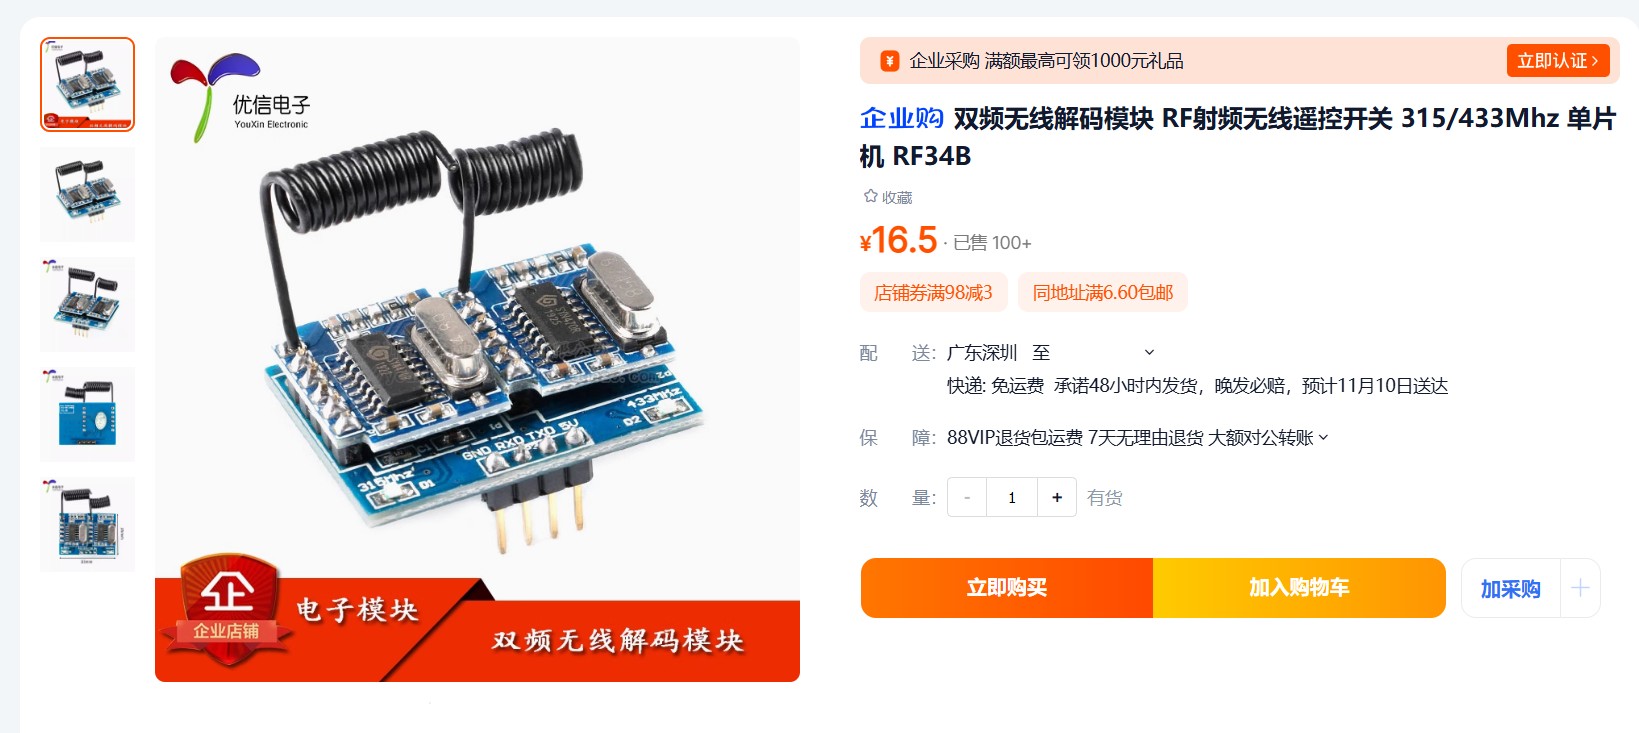Select the fifth dimension diagram thumbnail
The width and height of the screenshot is (1639, 733).
tap(87, 524)
